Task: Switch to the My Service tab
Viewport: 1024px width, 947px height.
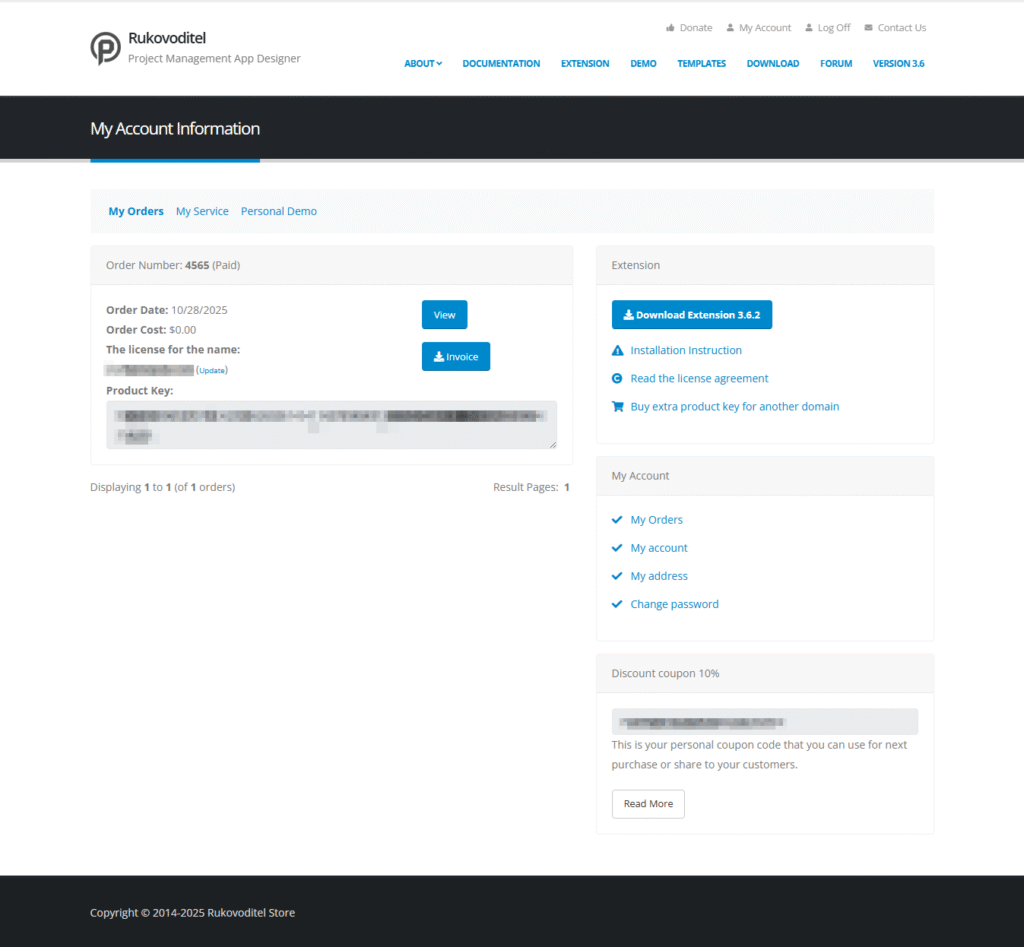Action: coord(202,212)
